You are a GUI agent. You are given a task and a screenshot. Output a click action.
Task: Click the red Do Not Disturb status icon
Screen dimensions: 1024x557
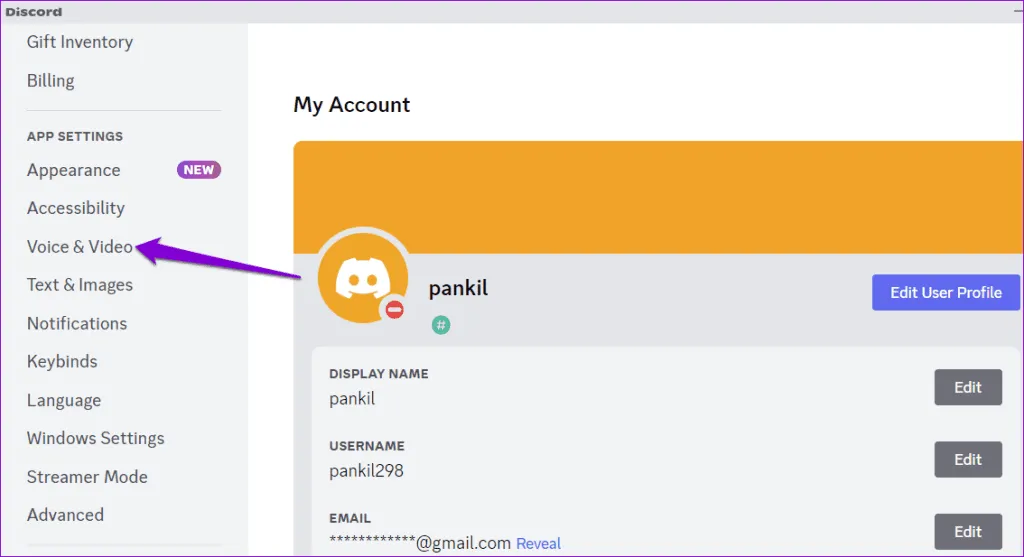click(x=394, y=310)
